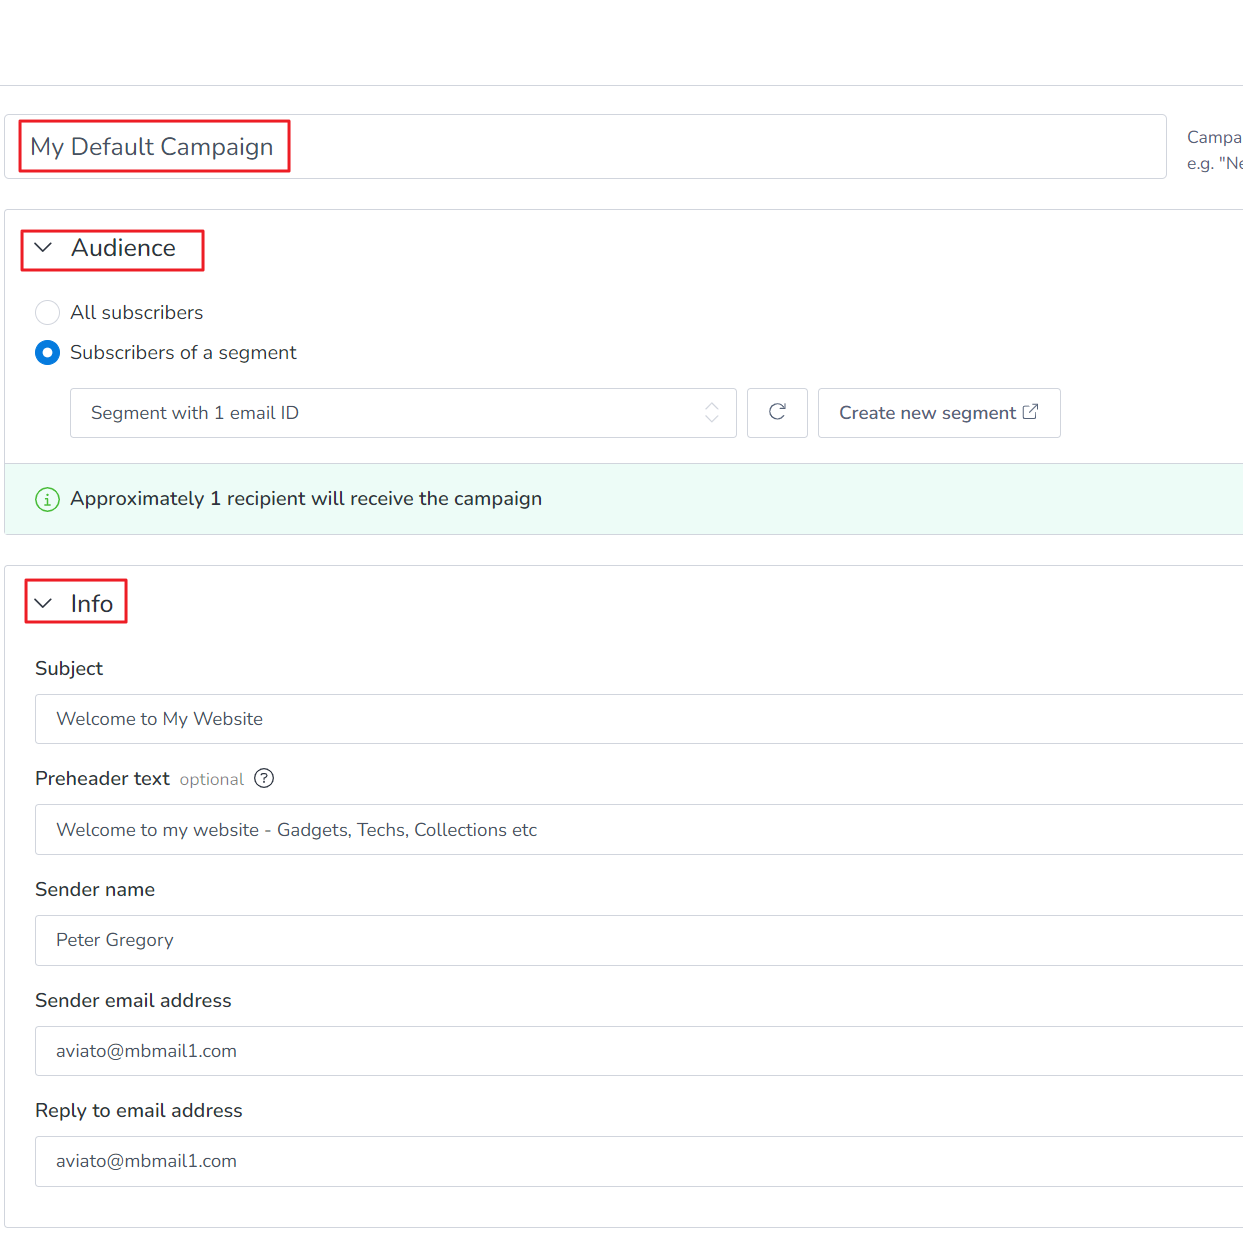Select the All subscribers radio button
This screenshot has width=1243, height=1243.
pyautogui.click(x=47, y=313)
